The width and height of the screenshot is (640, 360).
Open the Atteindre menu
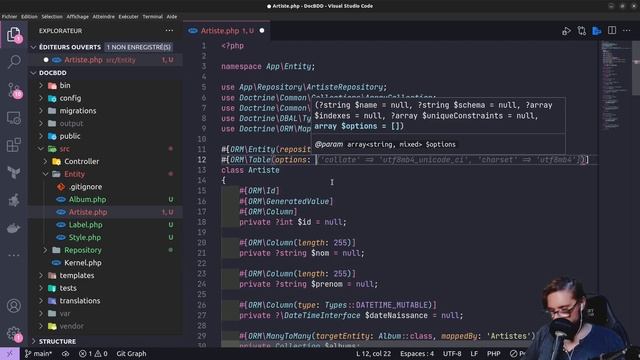[104, 17]
